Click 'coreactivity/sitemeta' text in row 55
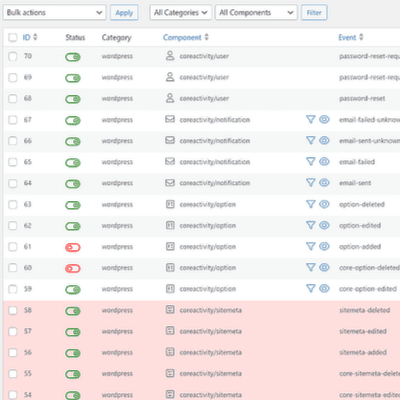 211,374
